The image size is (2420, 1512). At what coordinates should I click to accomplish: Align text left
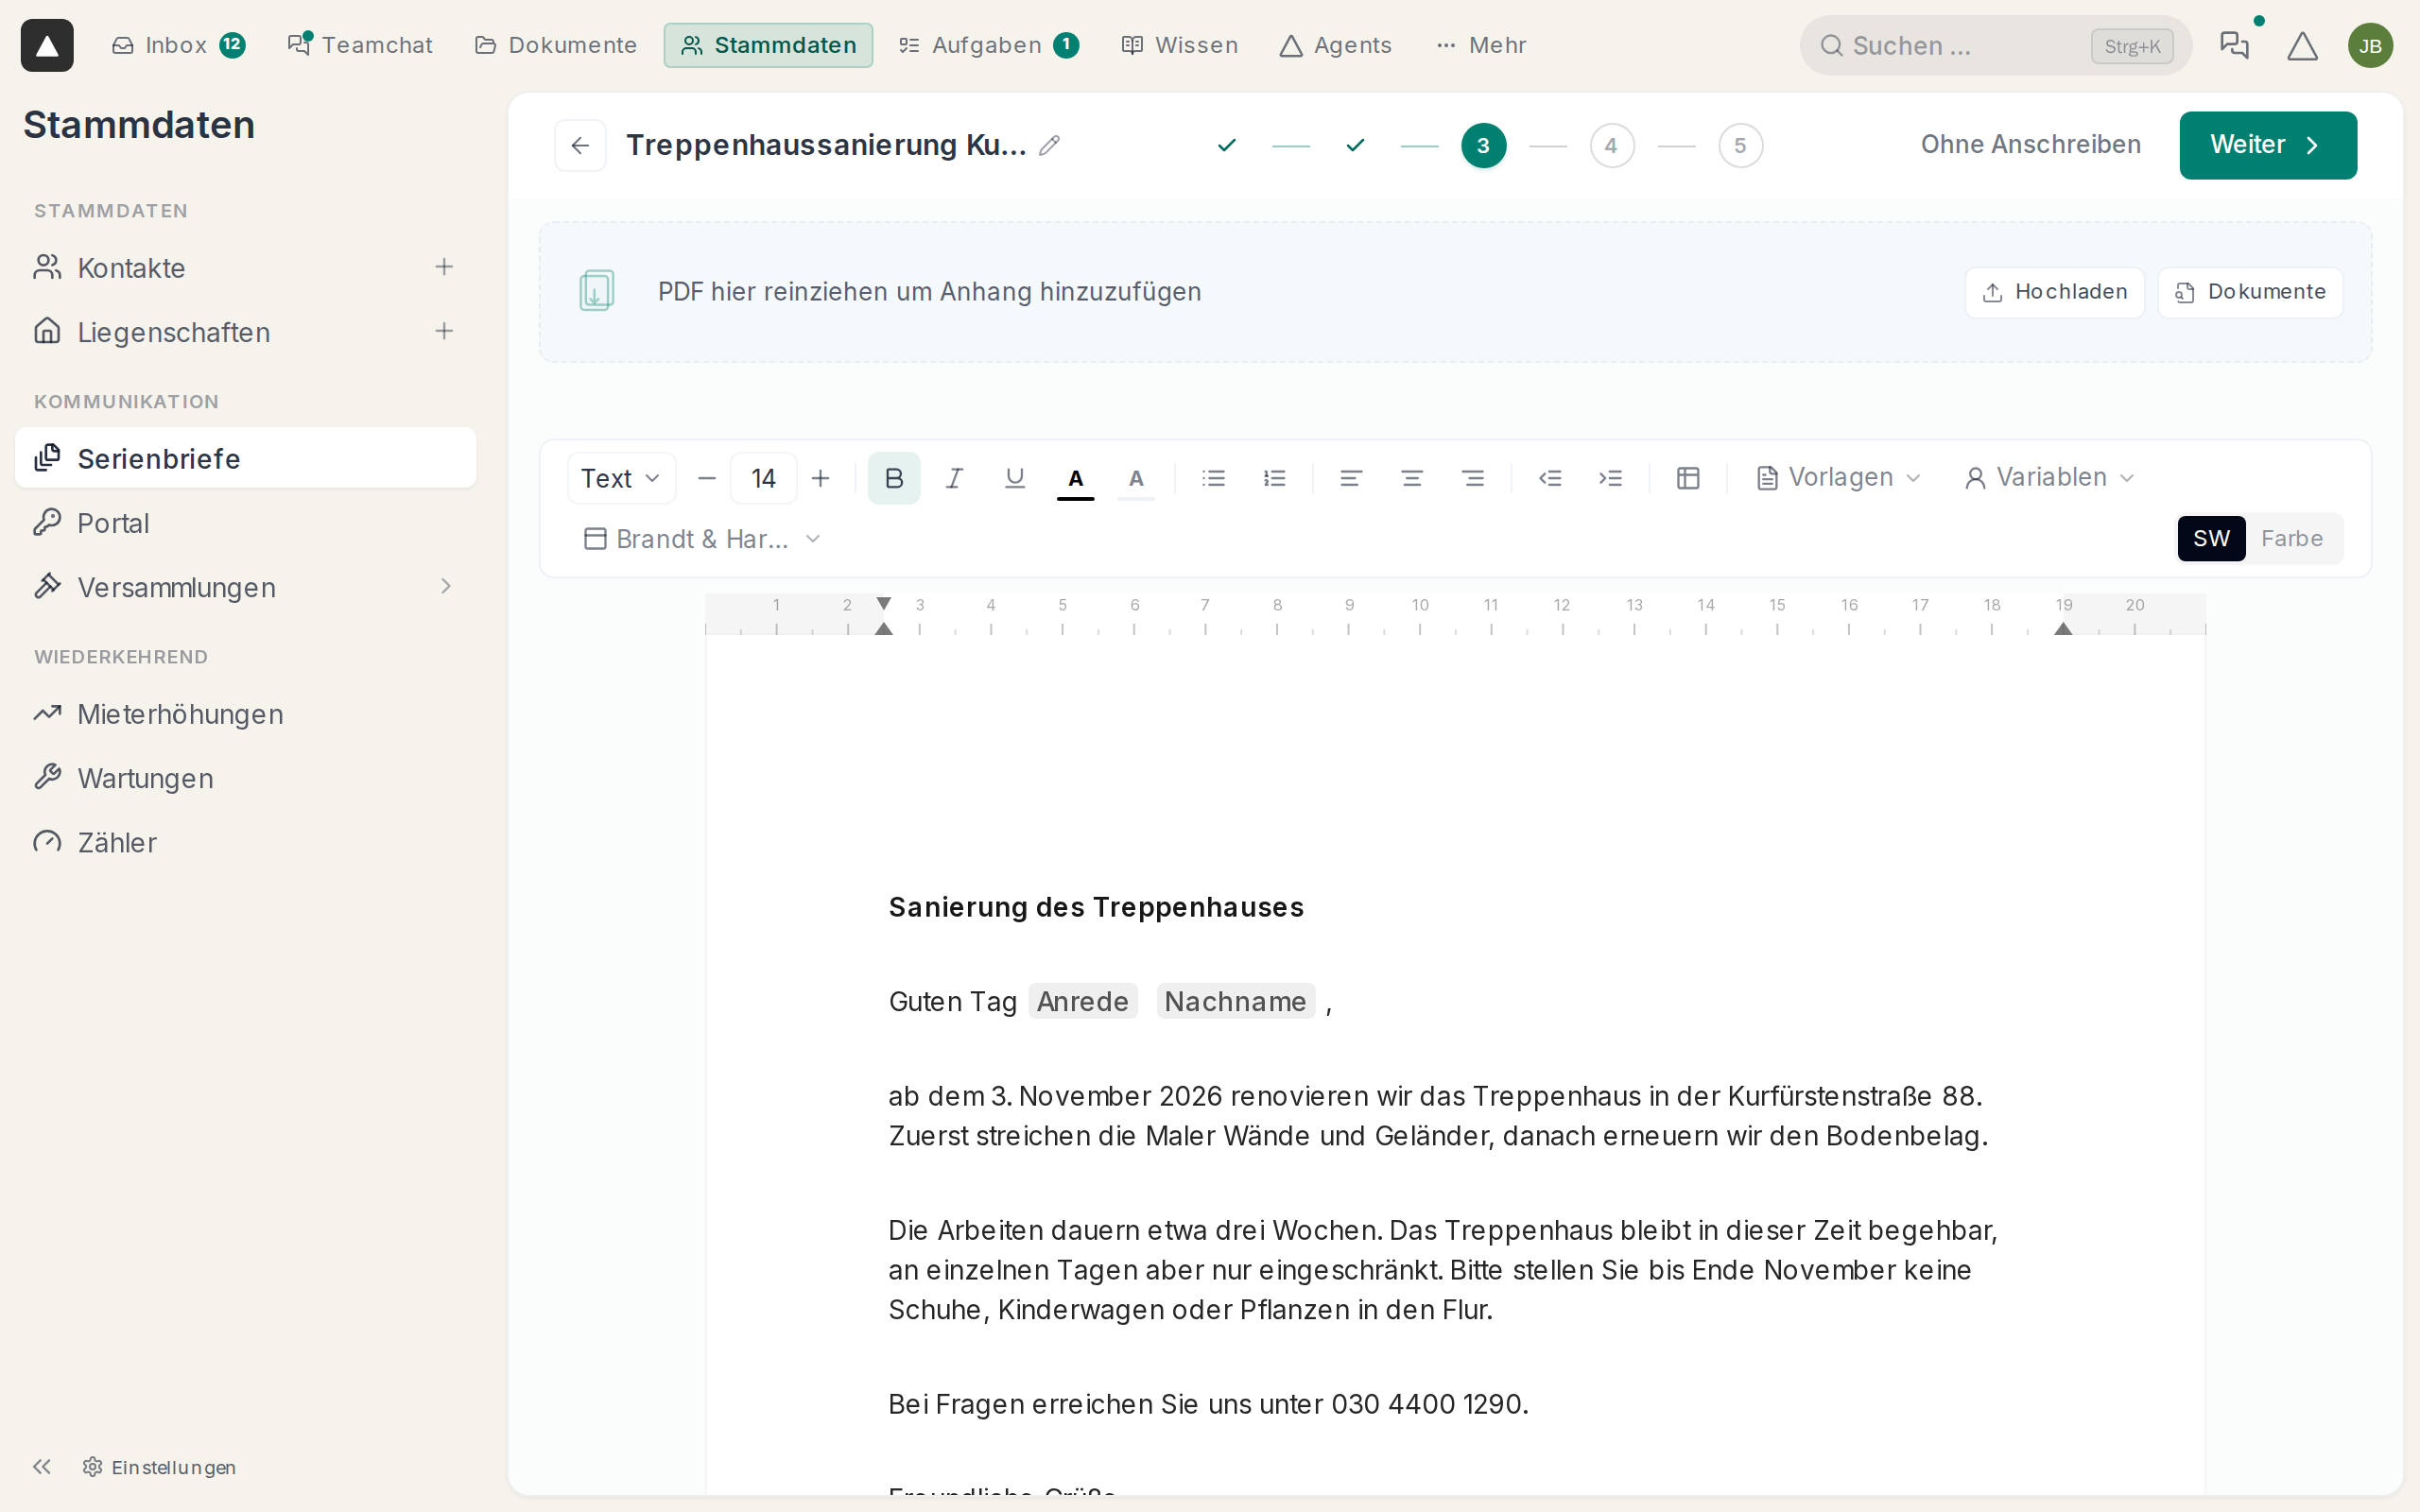(x=1351, y=478)
